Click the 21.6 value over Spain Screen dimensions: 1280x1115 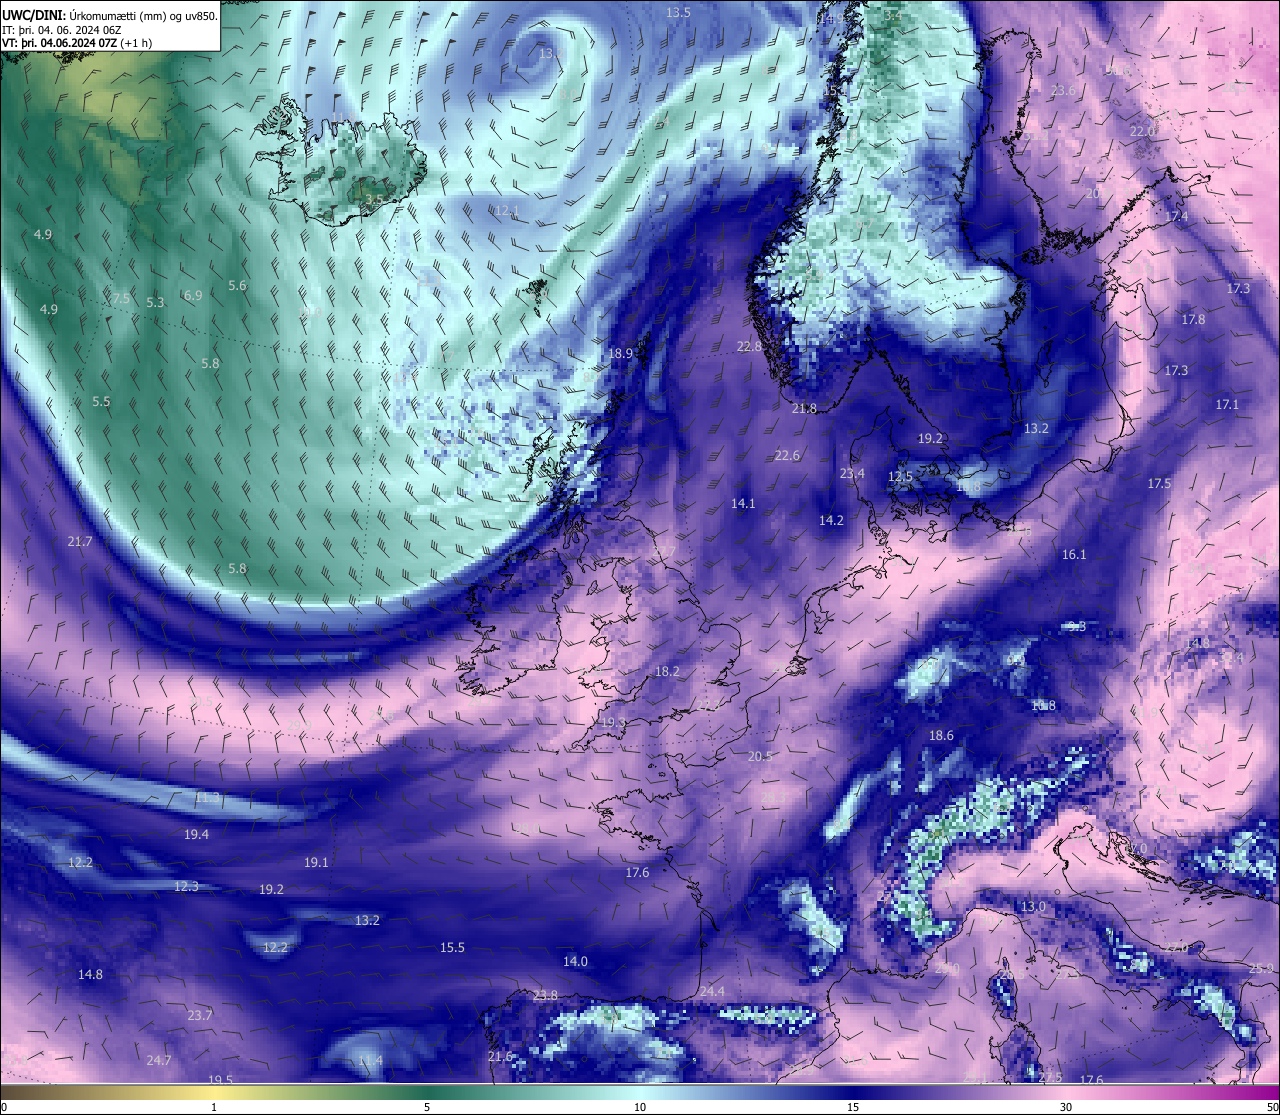500,1056
